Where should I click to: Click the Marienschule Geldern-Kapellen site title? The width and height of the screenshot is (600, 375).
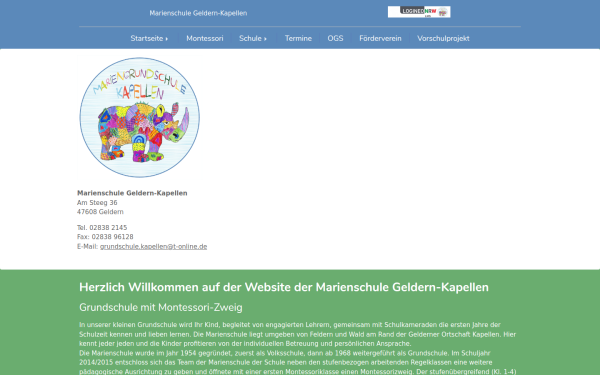(198, 13)
